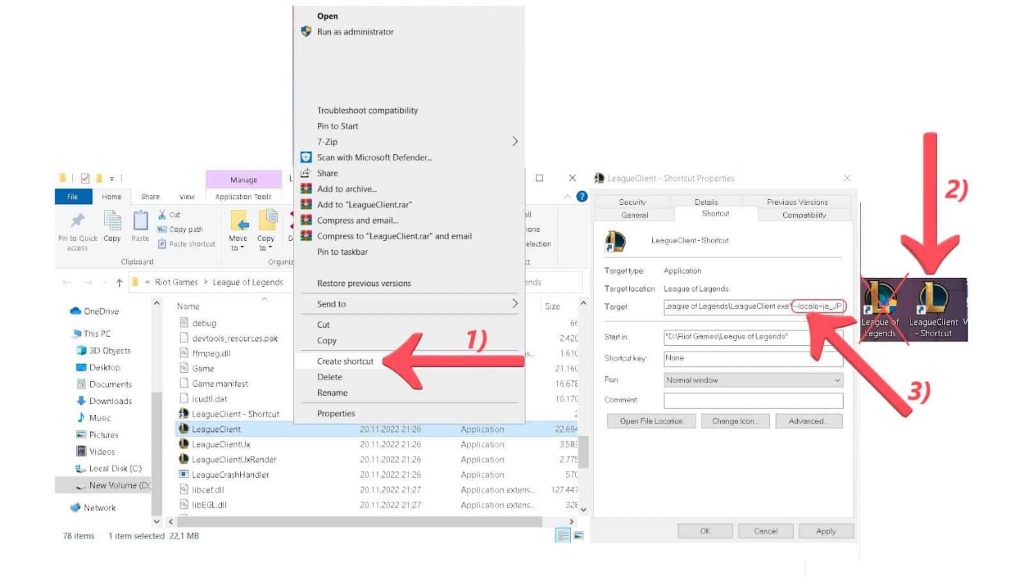Viewport: 1024px width, 577px height.
Task: Open the Previous Versions properties tab
Action: [x=797, y=202]
